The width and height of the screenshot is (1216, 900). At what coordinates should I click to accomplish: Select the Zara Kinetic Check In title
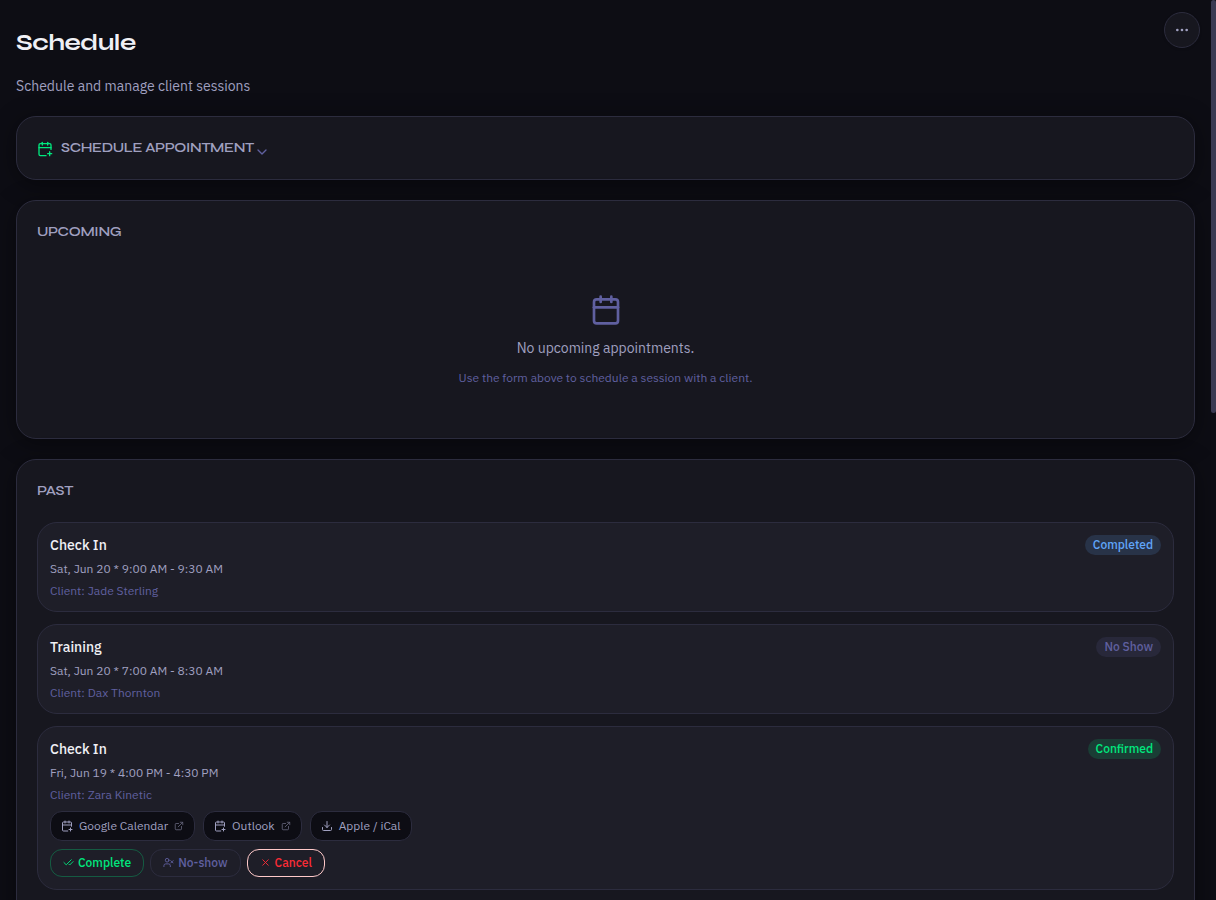(x=78, y=749)
